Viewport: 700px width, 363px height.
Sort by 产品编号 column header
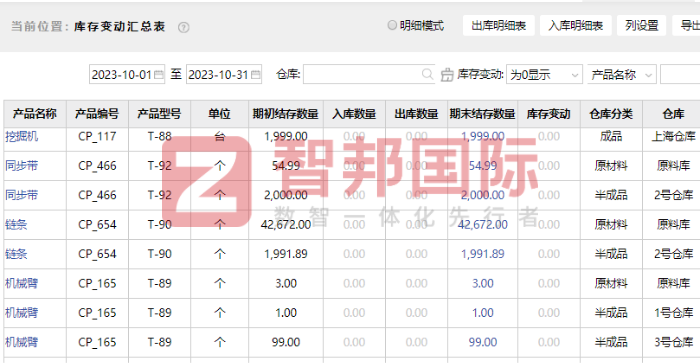tap(97, 114)
